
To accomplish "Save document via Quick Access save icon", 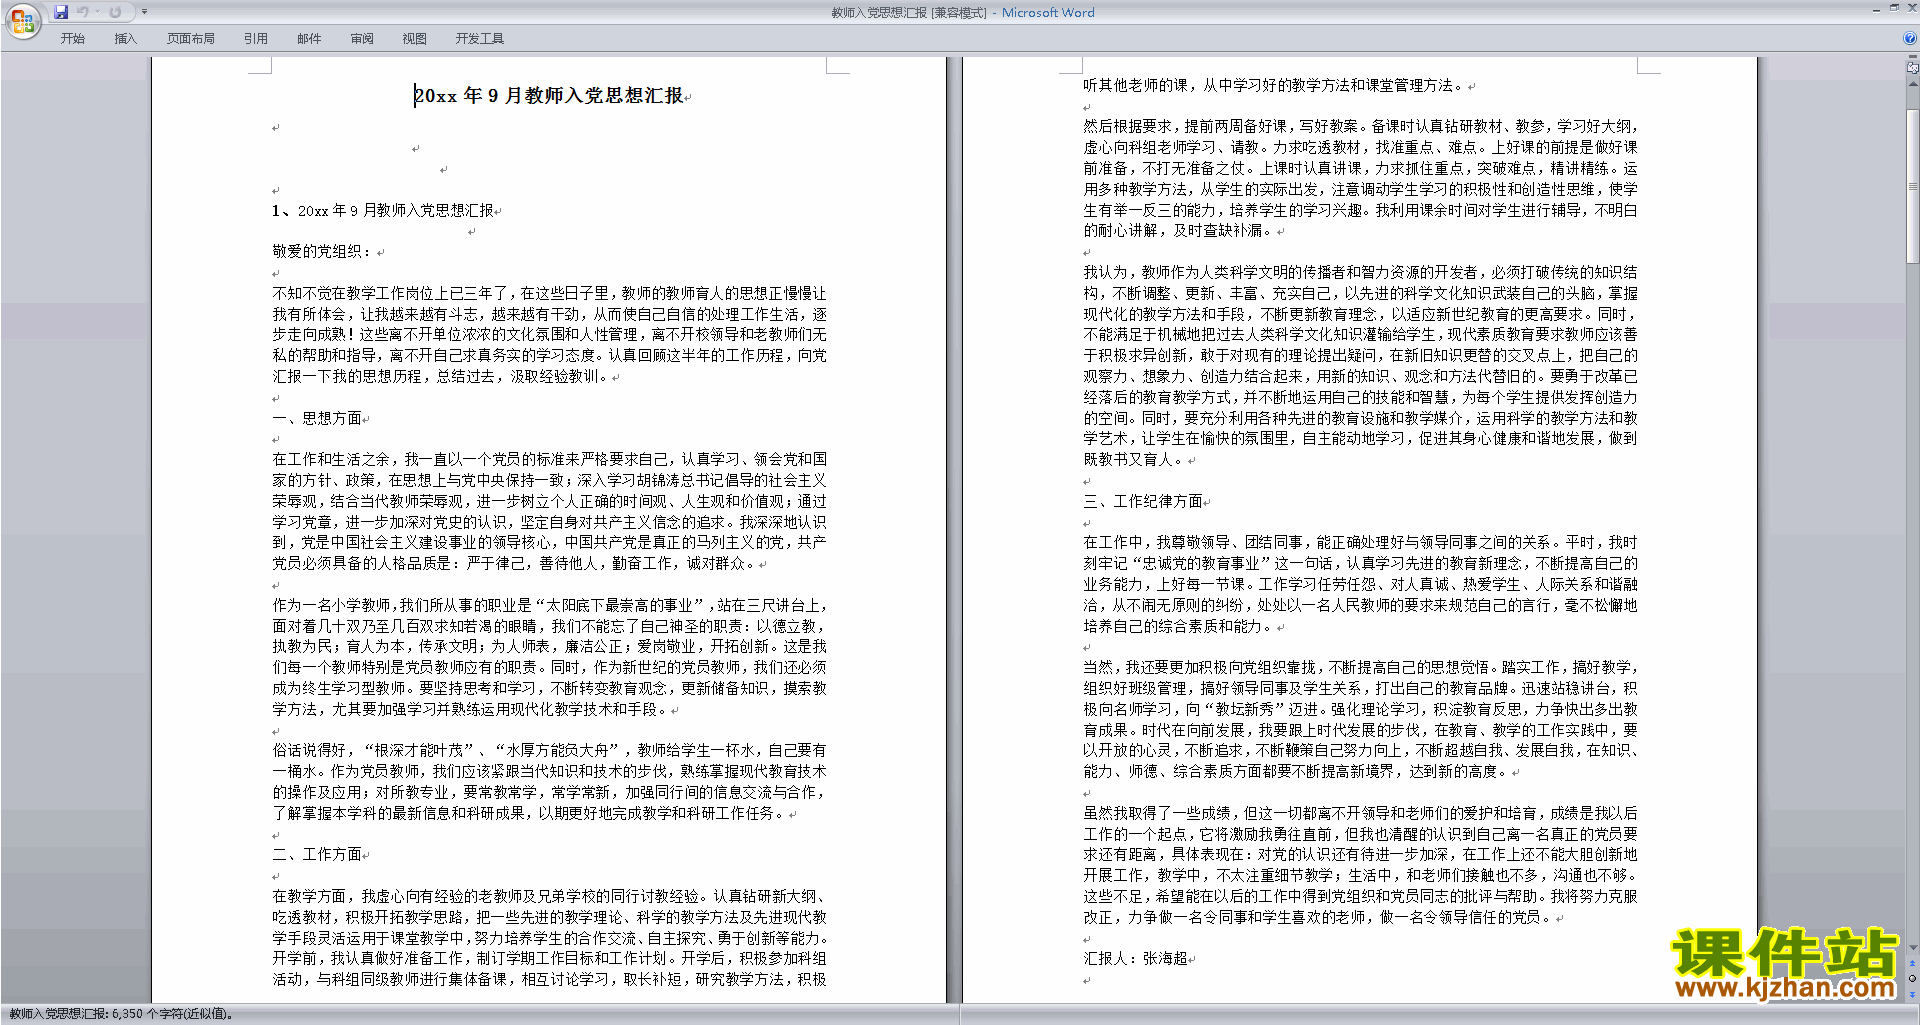I will [61, 12].
